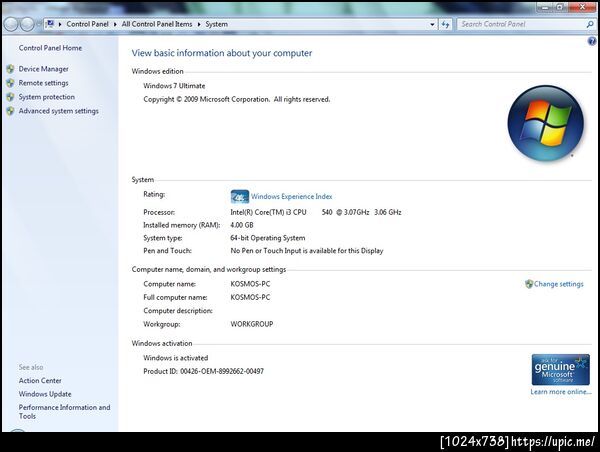Screen dimensions: 600x452
Task: Open Remote settings link
Action: (44, 83)
